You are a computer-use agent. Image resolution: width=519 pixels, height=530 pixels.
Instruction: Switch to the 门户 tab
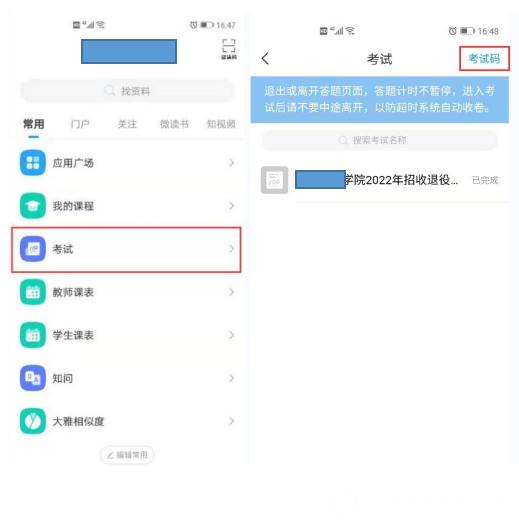(80, 124)
